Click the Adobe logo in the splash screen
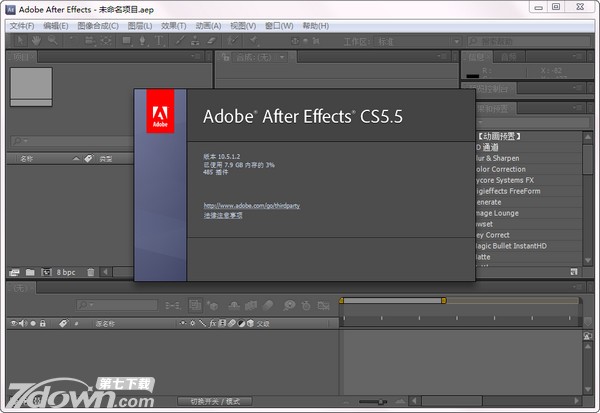The height and width of the screenshot is (413, 600). [160, 112]
